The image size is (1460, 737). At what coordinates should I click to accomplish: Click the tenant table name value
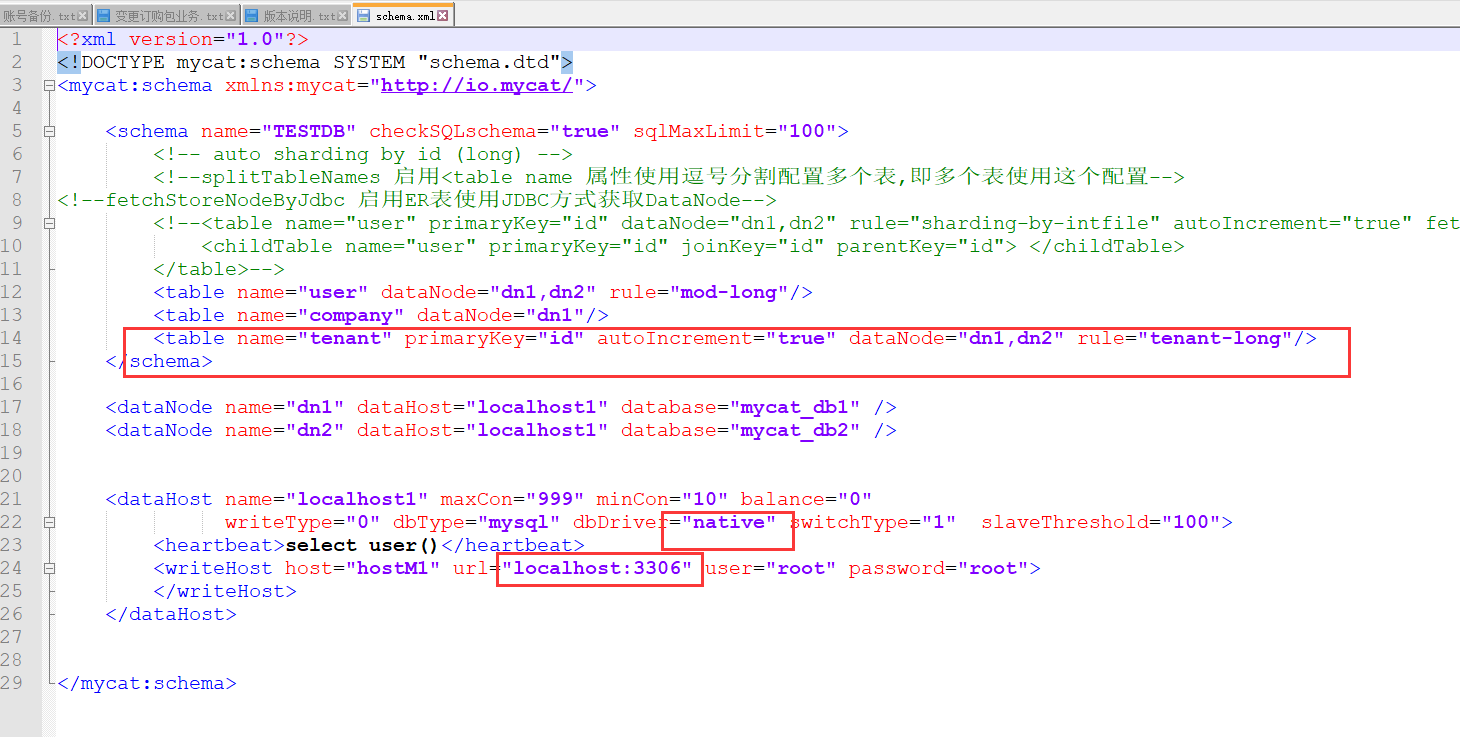click(x=347, y=338)
